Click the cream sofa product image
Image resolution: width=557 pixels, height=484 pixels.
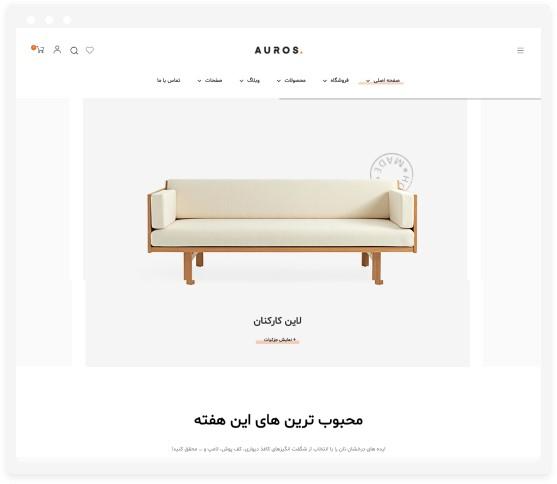coord(282,231)
